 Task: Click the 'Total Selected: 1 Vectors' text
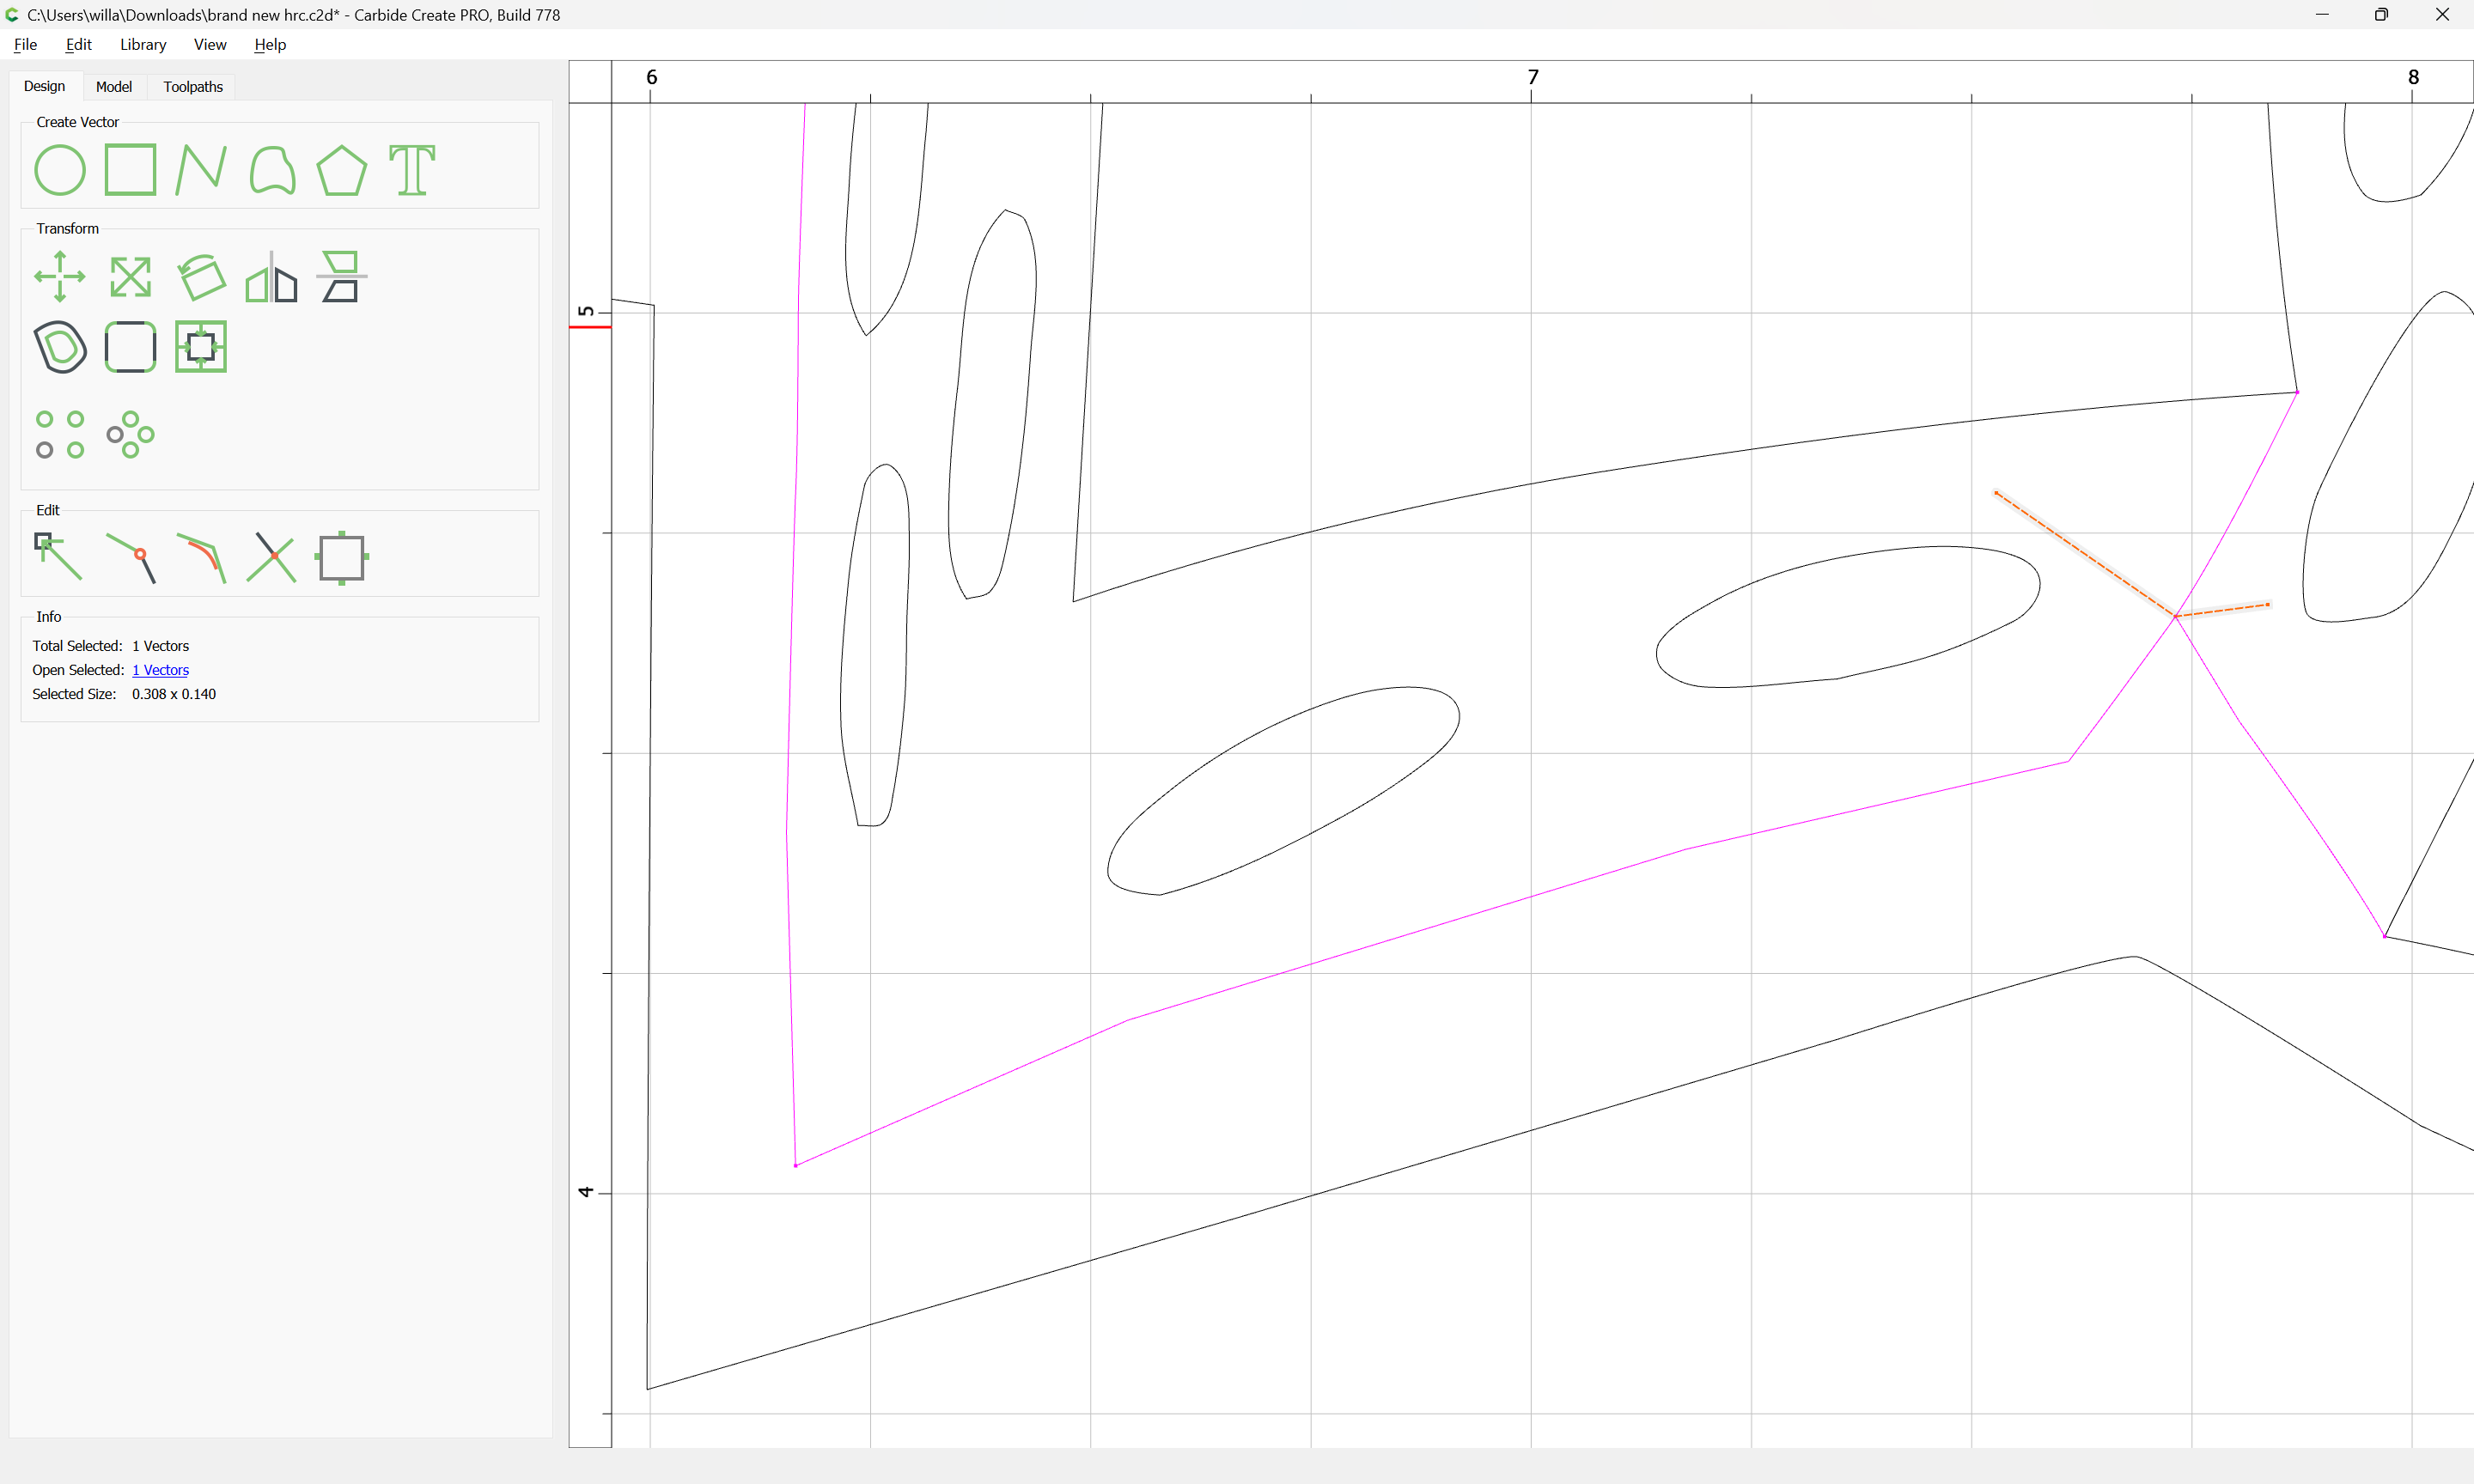pos(111,646)
